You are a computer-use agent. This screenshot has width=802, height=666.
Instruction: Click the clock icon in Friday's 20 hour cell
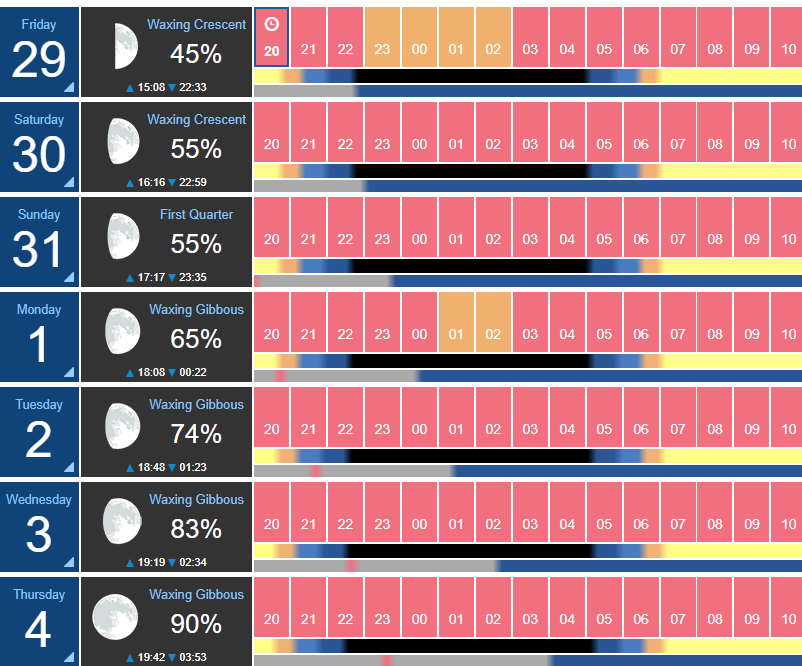point(272,24)
